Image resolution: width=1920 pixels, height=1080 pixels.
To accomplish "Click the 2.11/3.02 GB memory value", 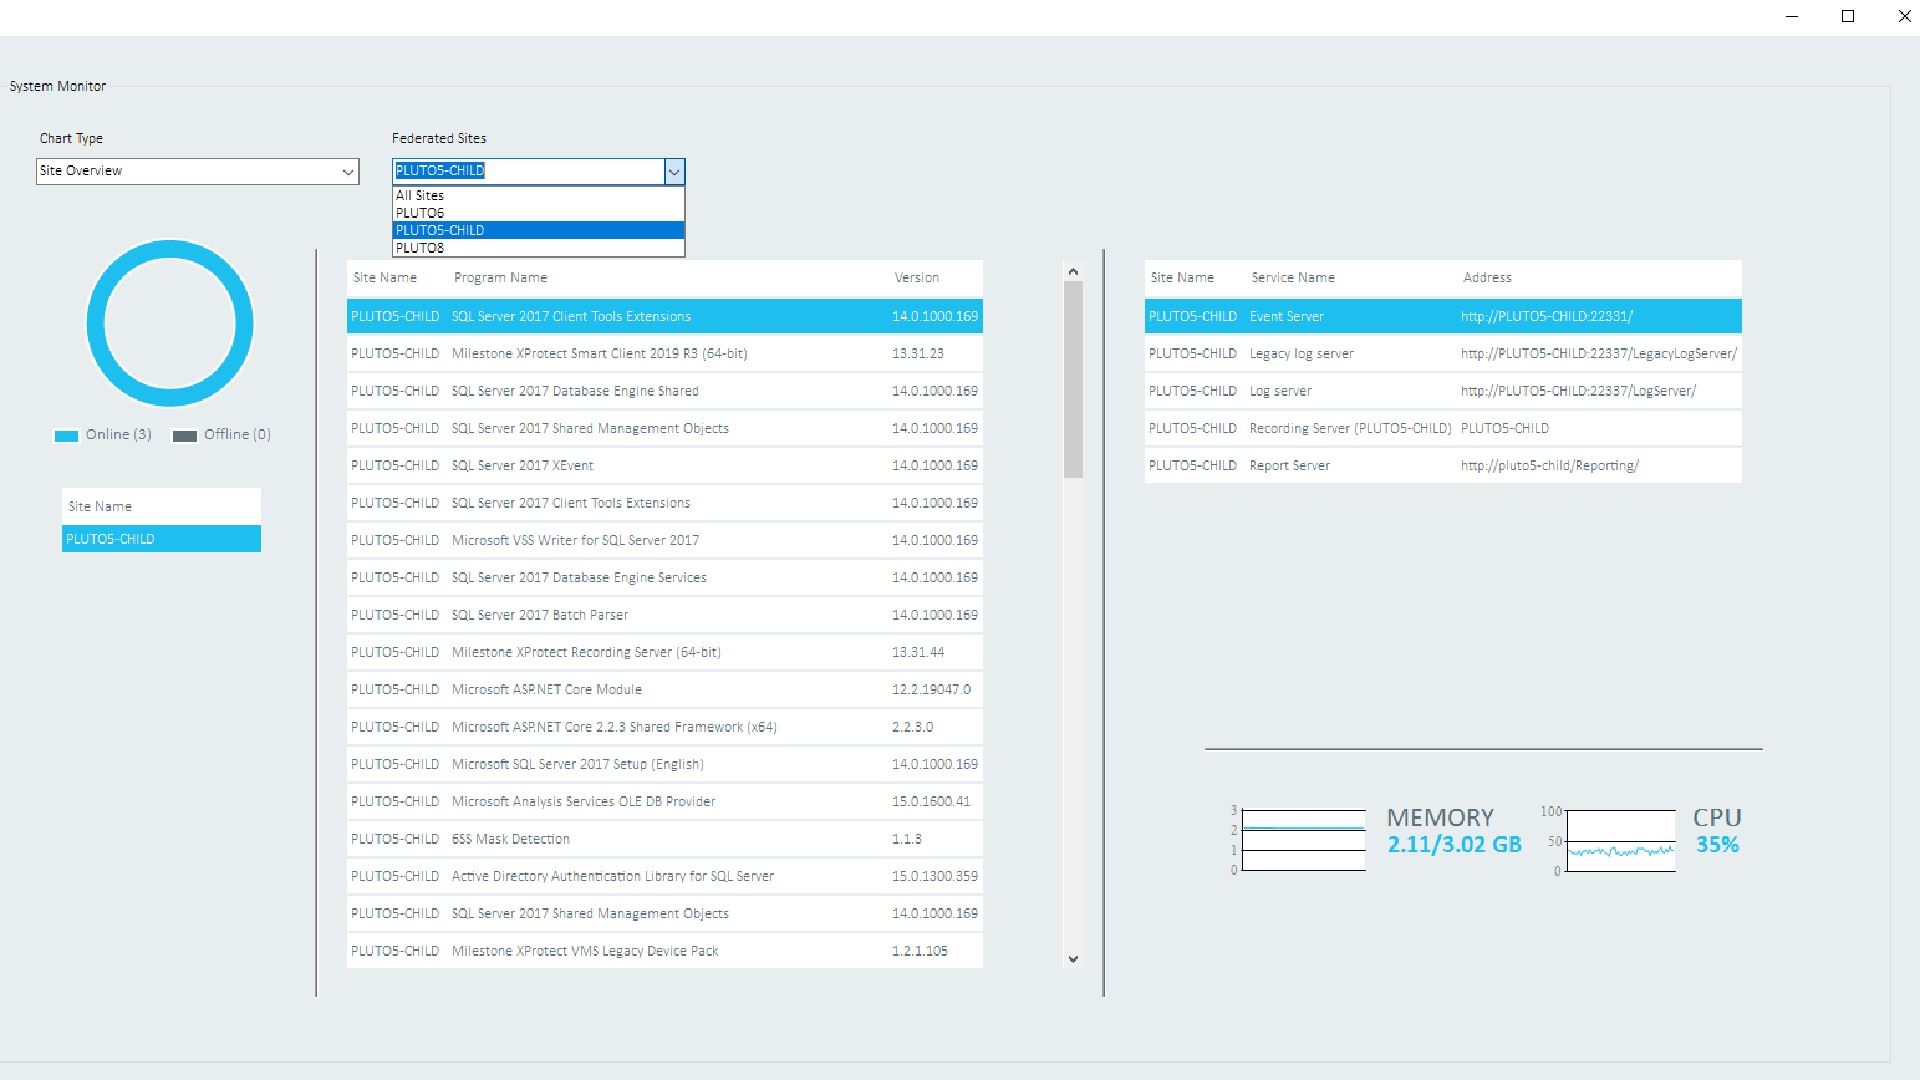I will click(x=1454, y=845).
